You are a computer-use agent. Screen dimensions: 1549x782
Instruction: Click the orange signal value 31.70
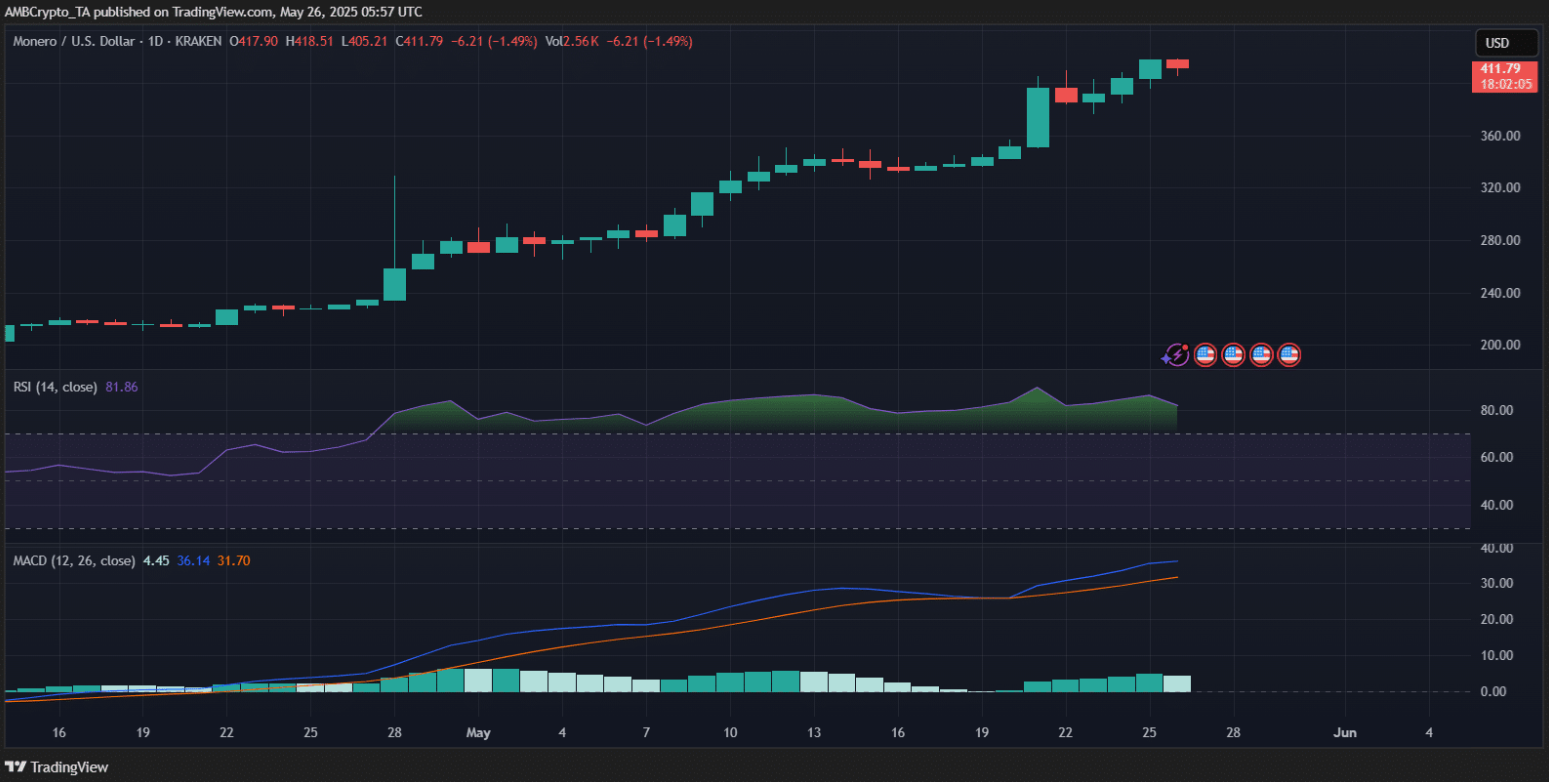click(x=233, y=561)
